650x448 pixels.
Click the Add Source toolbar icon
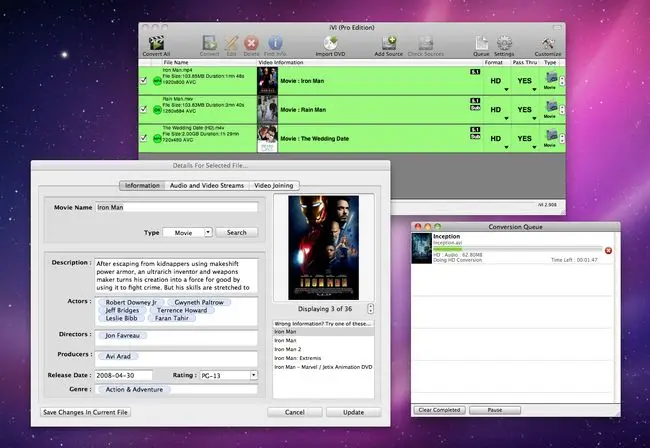389,43
